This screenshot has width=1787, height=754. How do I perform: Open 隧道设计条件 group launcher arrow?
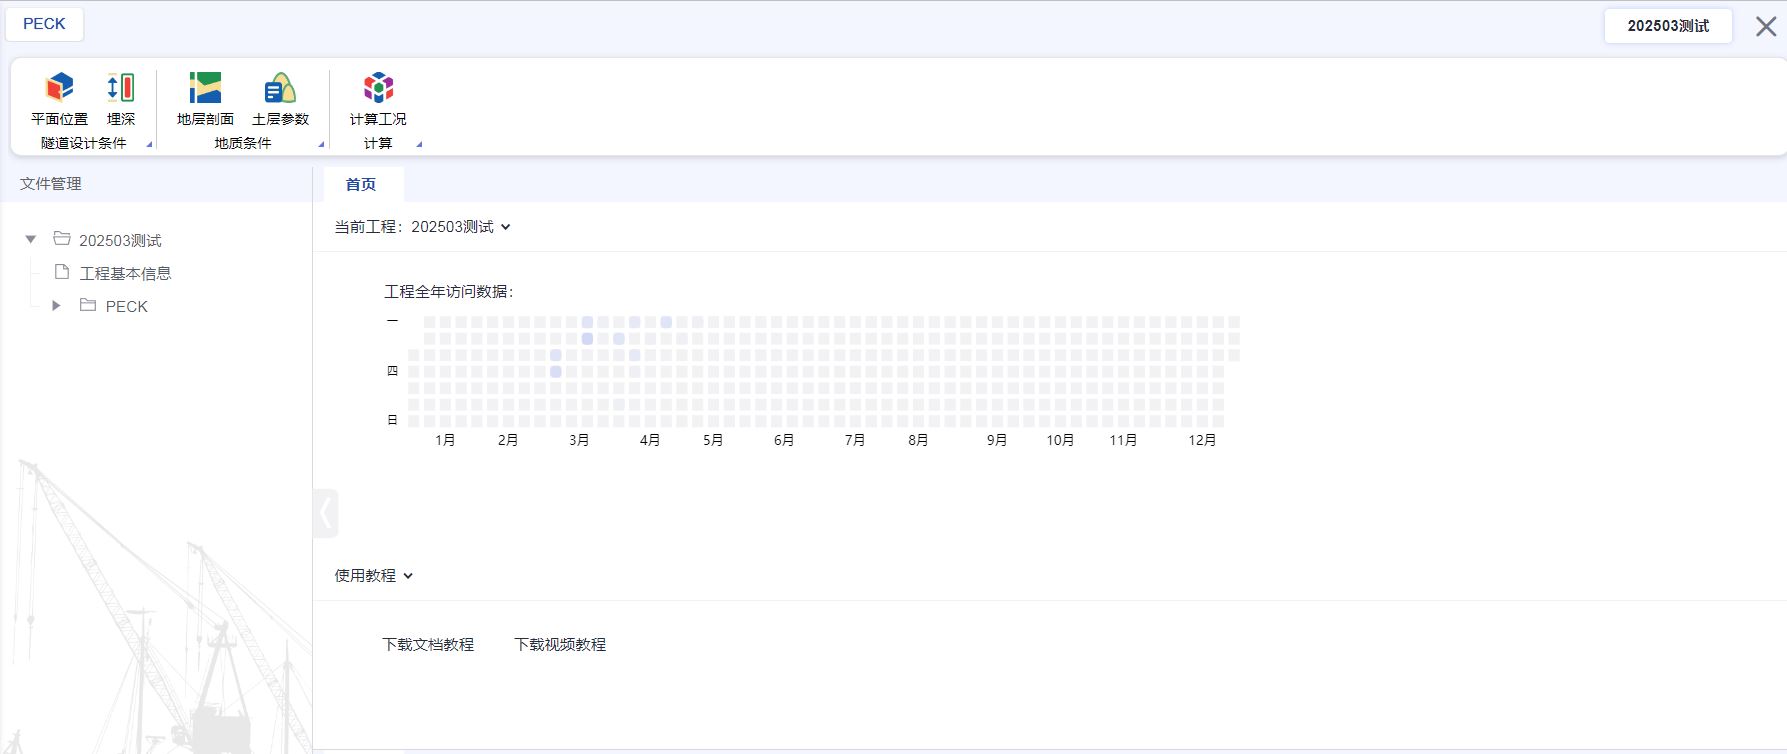pos(149,144)
